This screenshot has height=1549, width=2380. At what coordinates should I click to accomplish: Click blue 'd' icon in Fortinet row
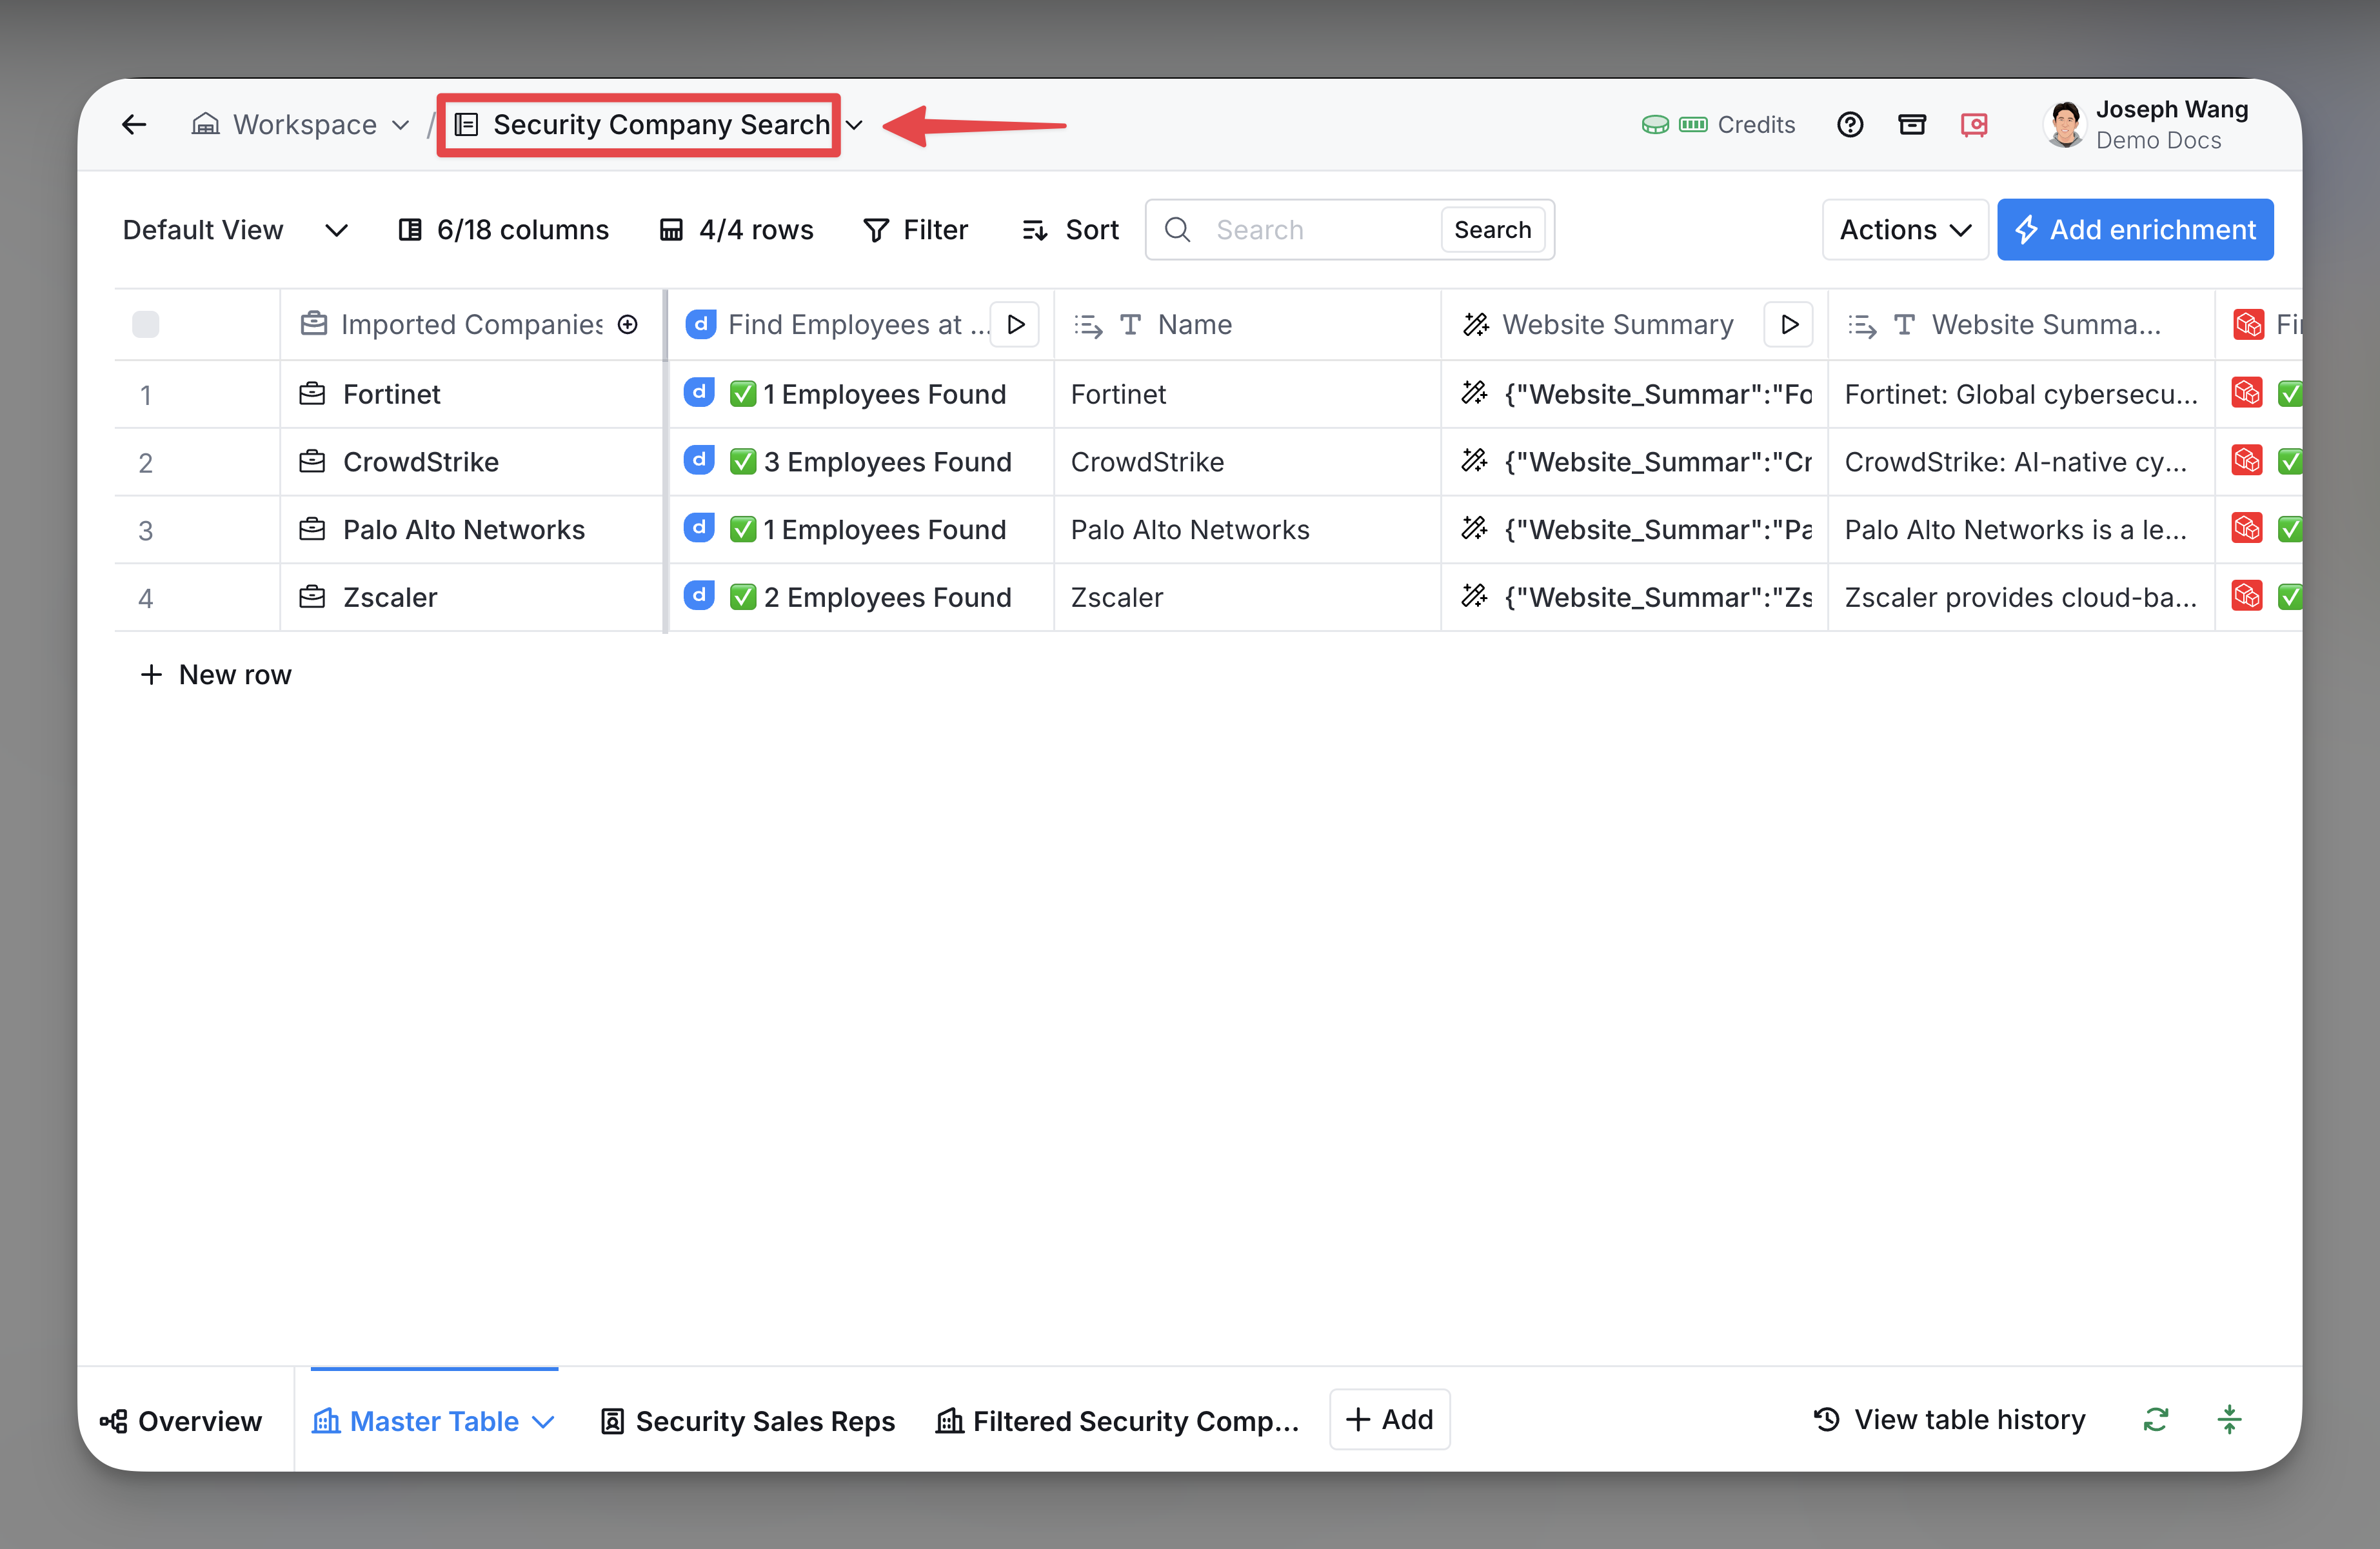[699, 392]
